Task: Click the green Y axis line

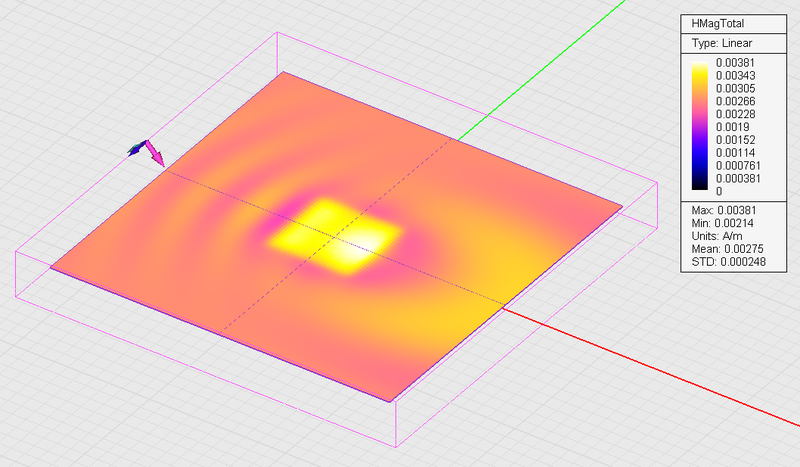Action: tap(541, 69)
